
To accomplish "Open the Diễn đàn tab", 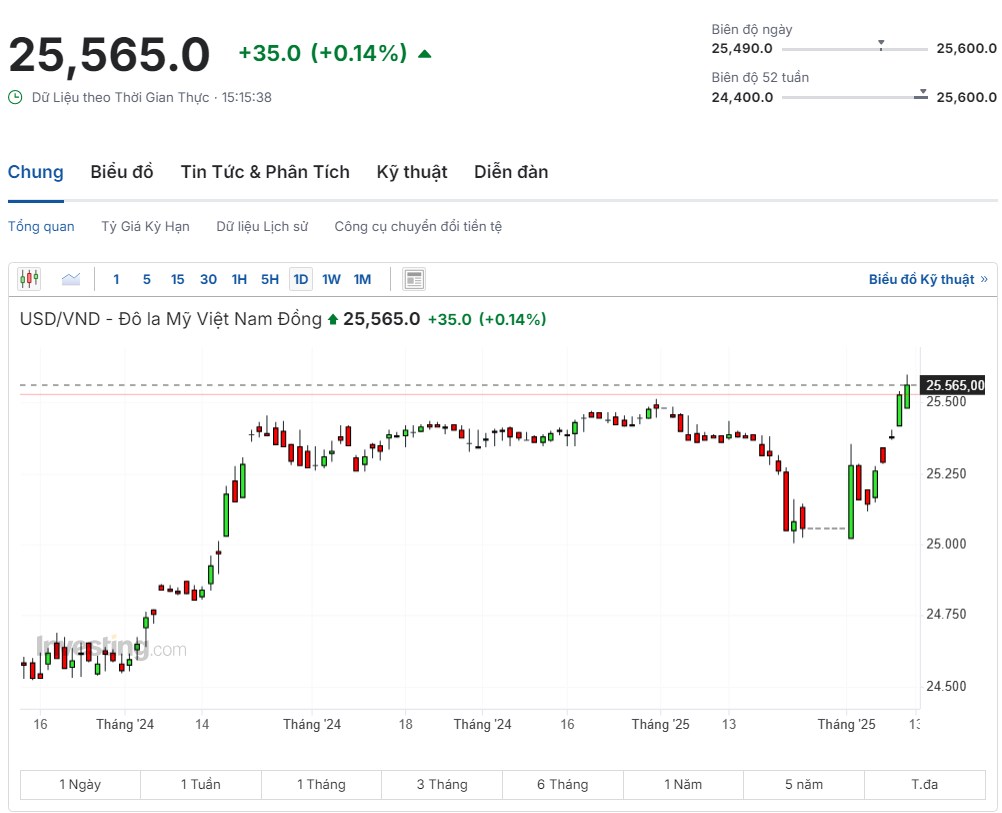I will [x=511, y=172].
